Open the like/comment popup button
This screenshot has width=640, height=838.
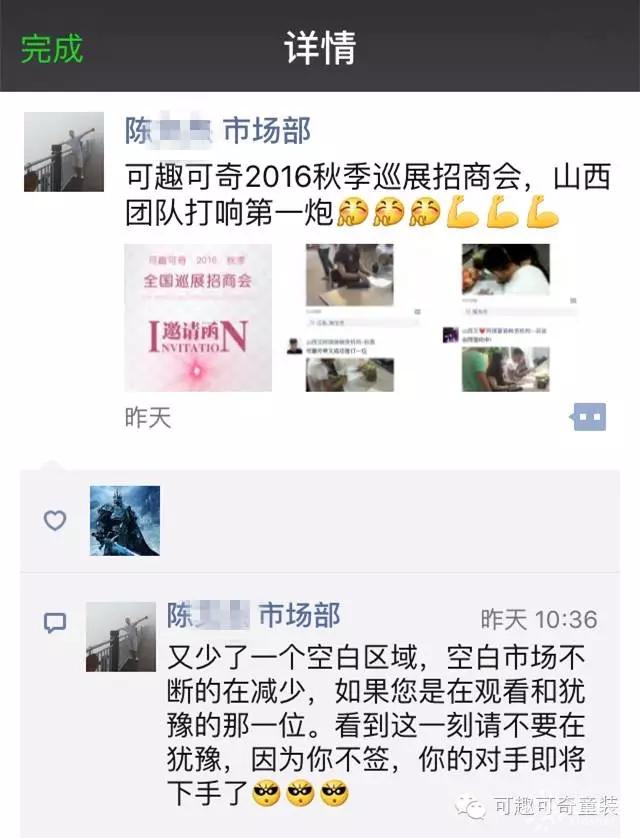pos(588,417)
